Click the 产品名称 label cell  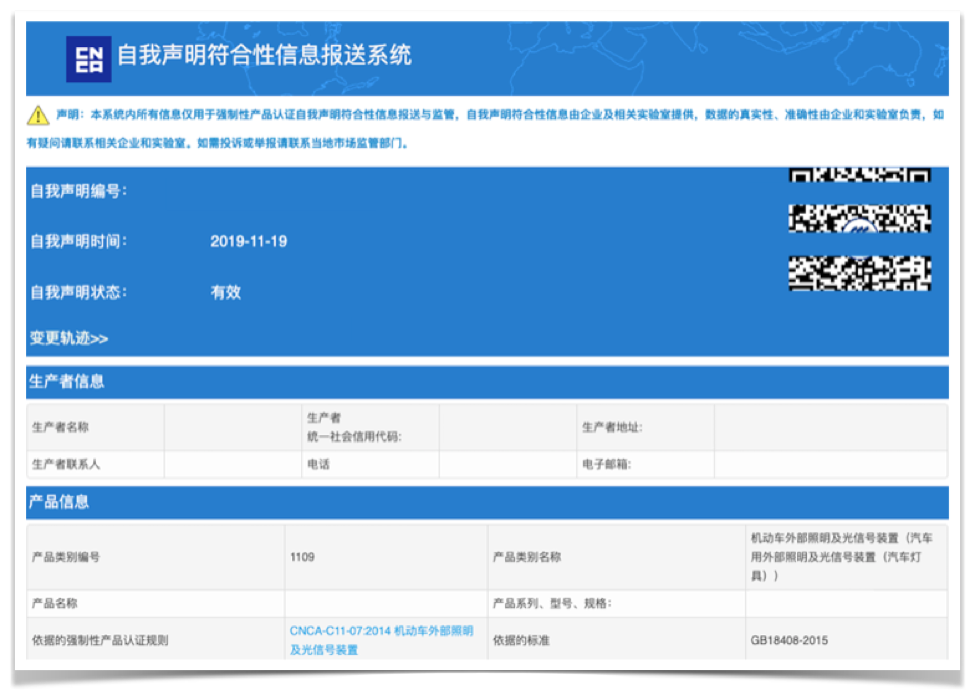[x=156, y=604]
